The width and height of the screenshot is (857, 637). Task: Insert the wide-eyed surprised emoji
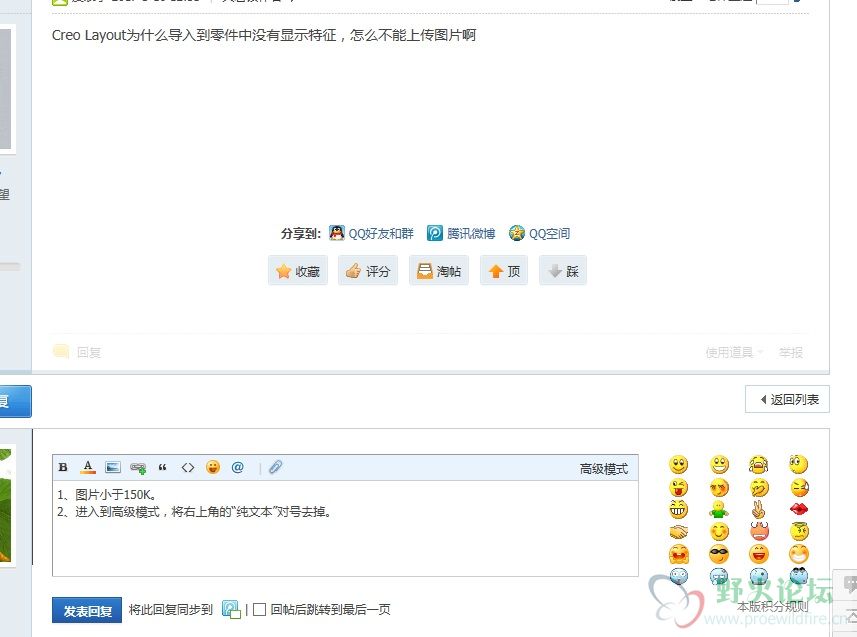[799, 465]
